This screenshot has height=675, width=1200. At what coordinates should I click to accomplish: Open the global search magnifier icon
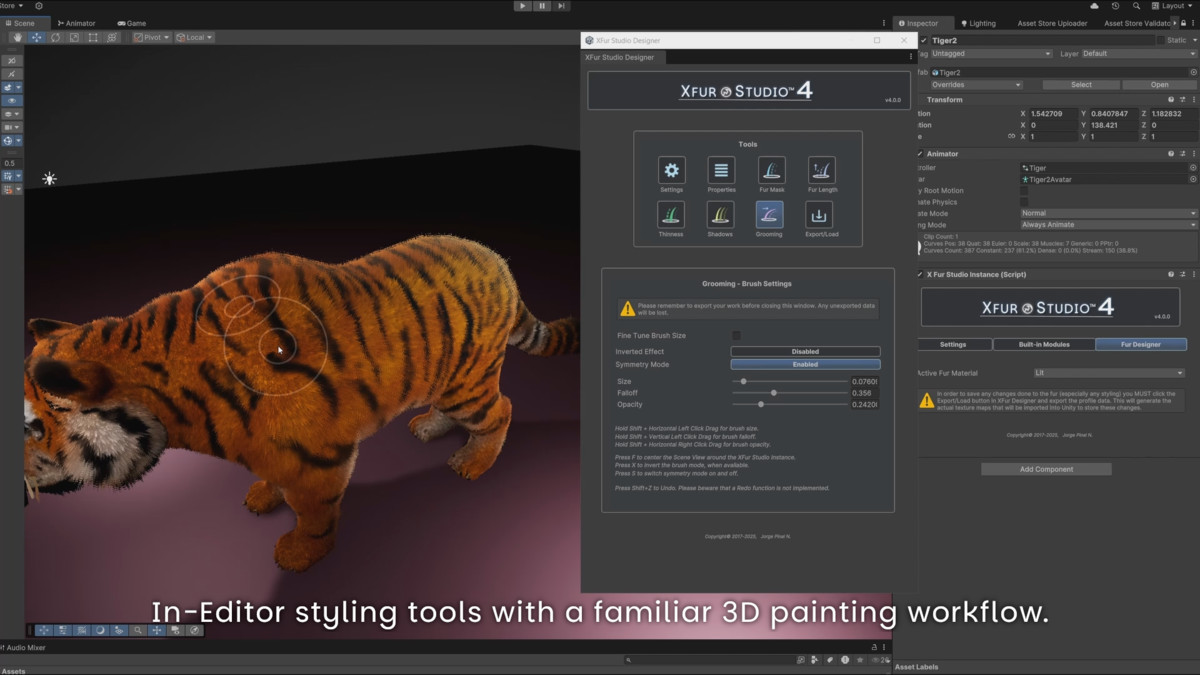(x=1137, y=6)
